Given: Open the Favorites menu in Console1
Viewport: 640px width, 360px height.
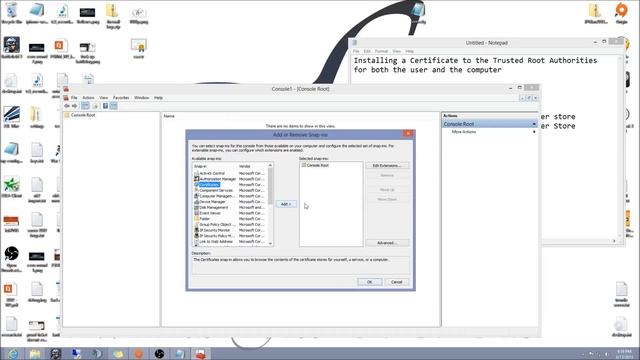Looking at the screenshot, I should coord(121,98).
